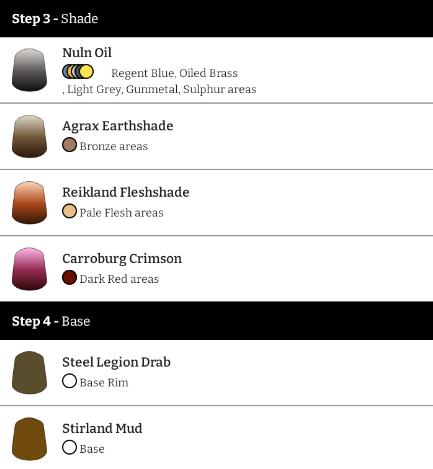The image size is (433, 469).
Task: Select the Nuln Oil paint pot icon
Action: (29, 70)
